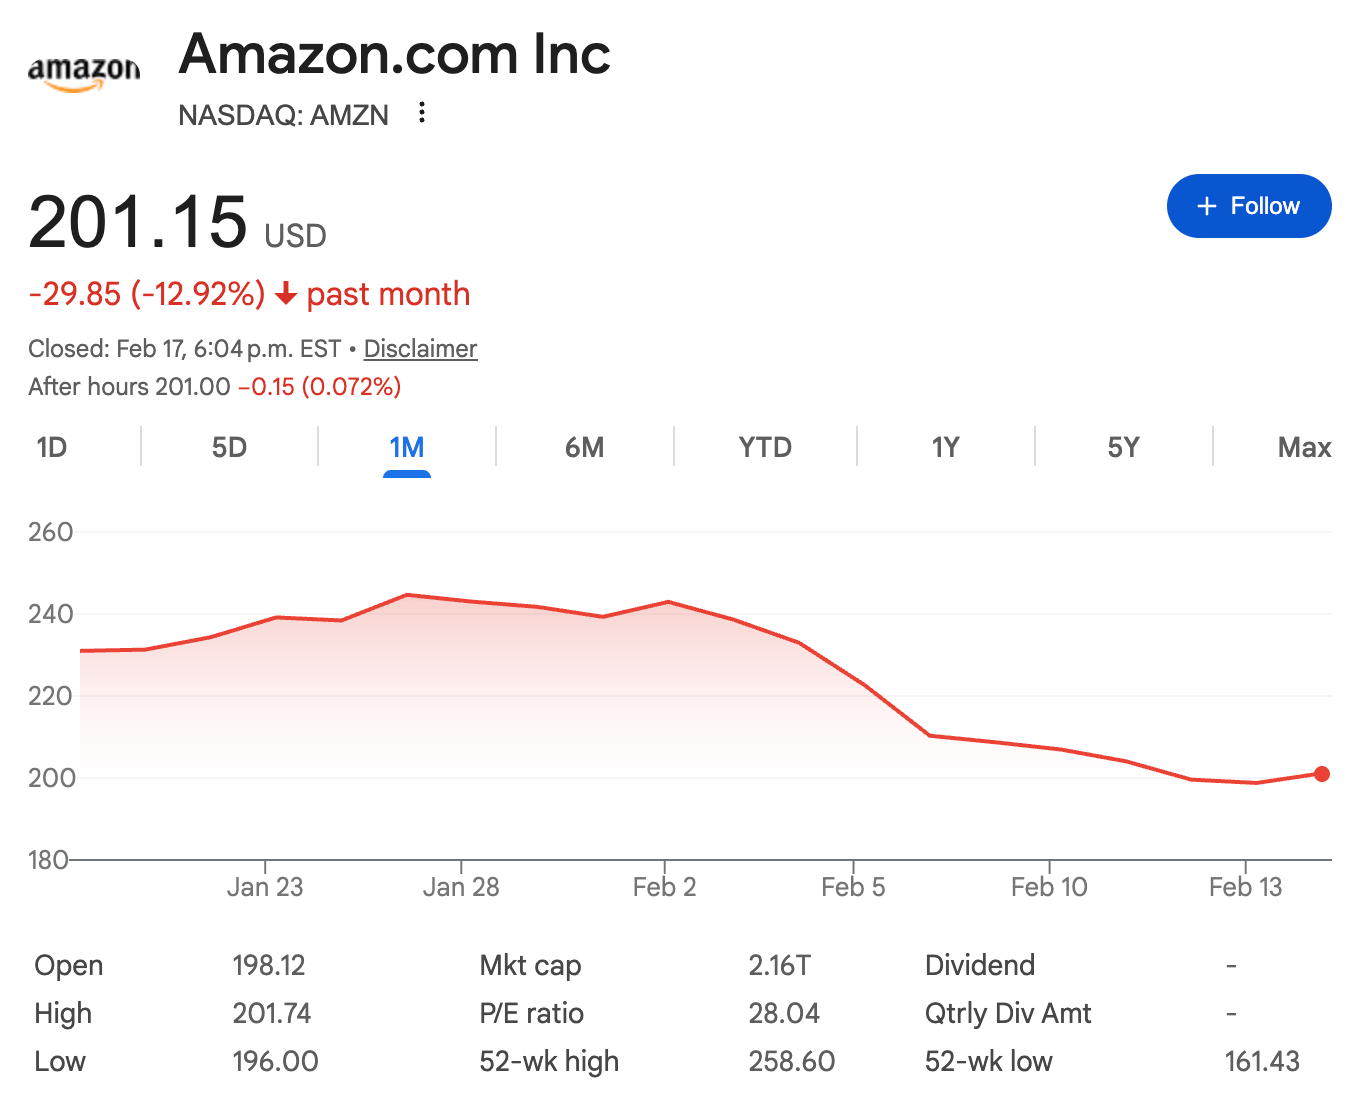Viewport: 1350px width, 1110px height.
Task: Click the Feb 5 date marker
Action: 853,886
